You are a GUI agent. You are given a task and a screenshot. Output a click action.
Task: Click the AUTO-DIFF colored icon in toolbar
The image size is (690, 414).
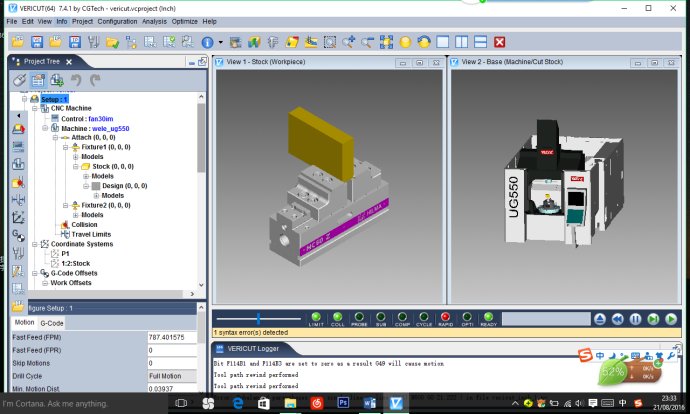tap(292, 42)
